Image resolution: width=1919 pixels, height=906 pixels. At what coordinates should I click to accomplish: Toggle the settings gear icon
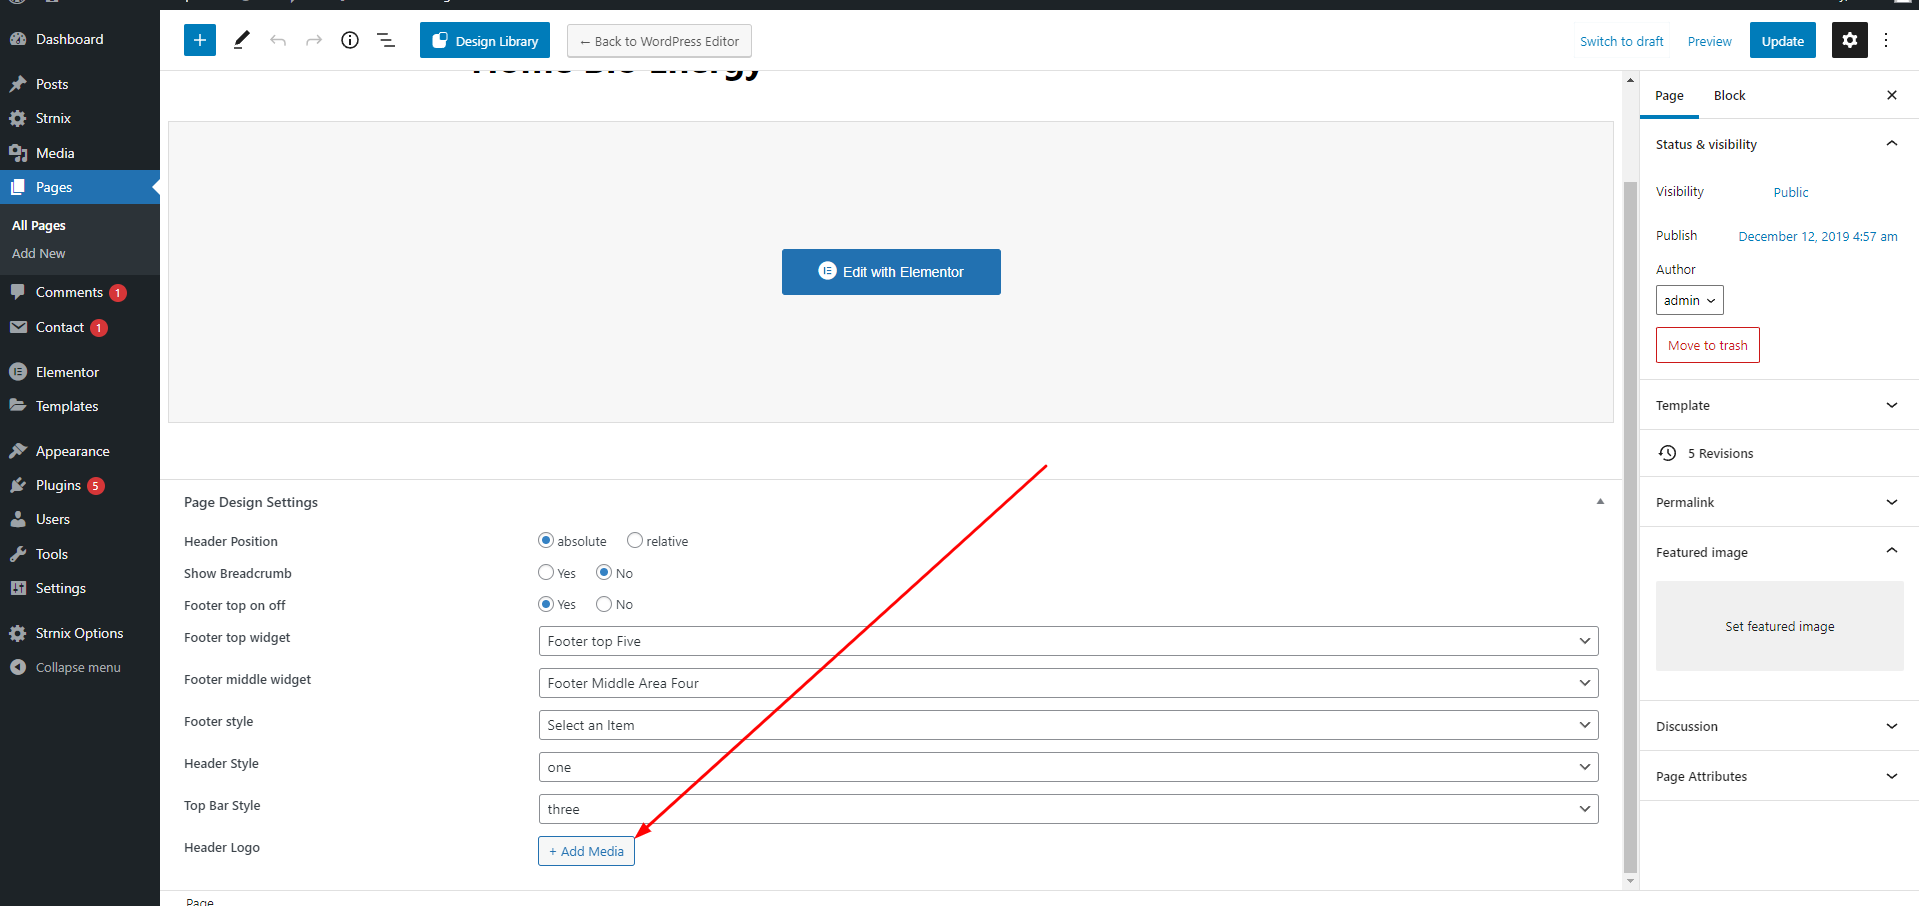pos(1850,40)
